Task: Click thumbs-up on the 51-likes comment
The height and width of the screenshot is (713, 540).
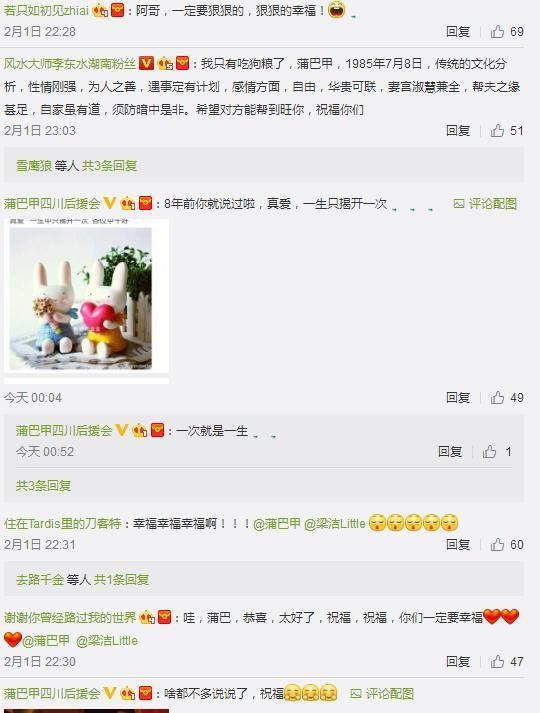Action: coord(497,131)
